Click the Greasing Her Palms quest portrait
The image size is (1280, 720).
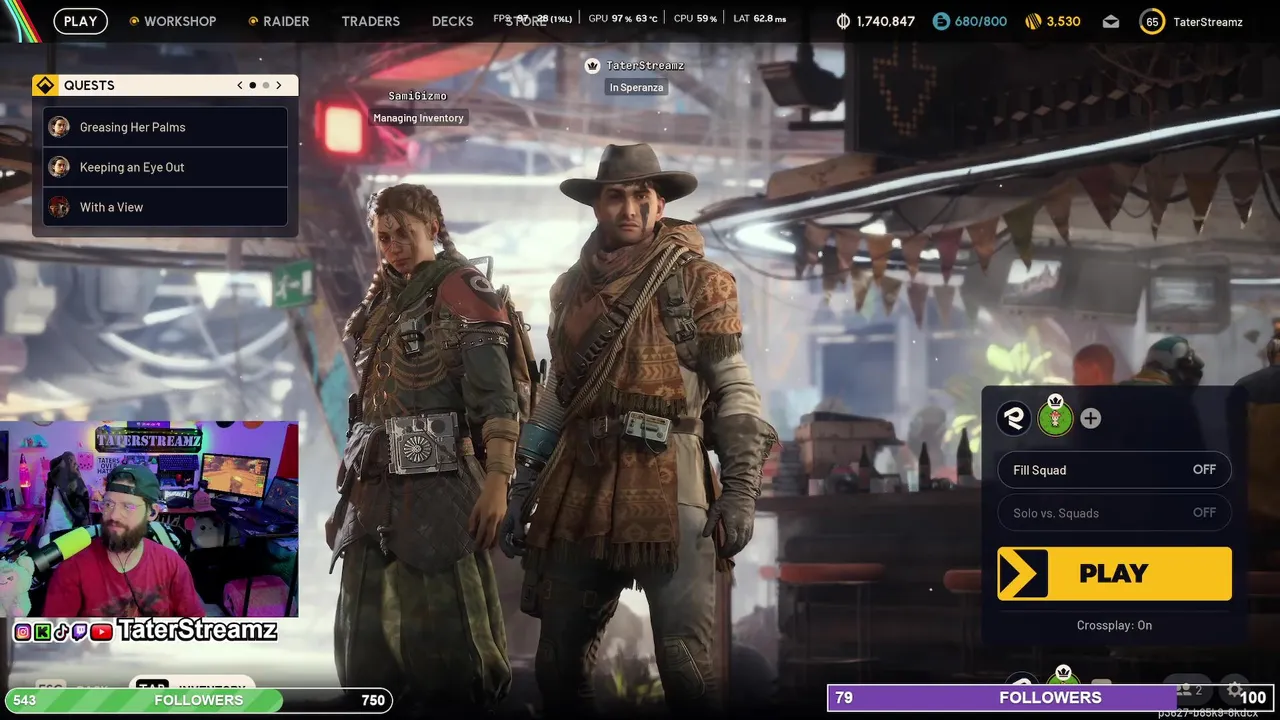(x=59, y=127)
